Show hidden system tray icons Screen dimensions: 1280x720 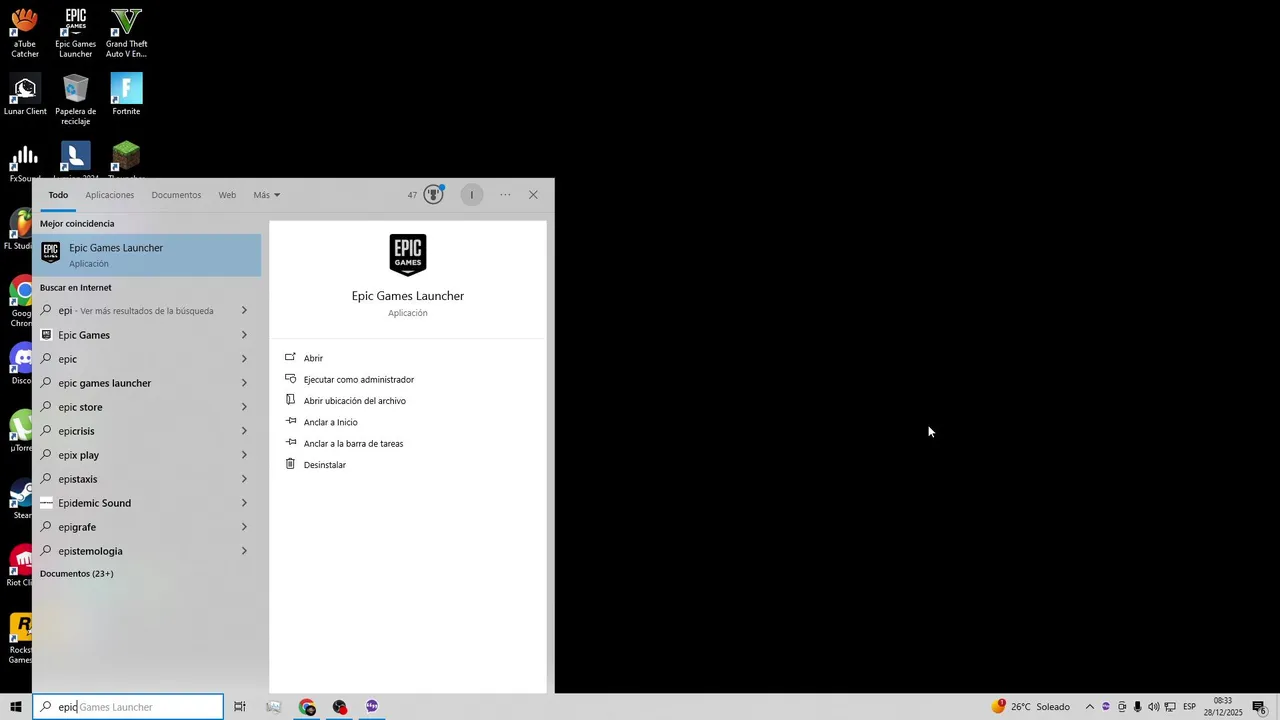(x=1090, y=707)
